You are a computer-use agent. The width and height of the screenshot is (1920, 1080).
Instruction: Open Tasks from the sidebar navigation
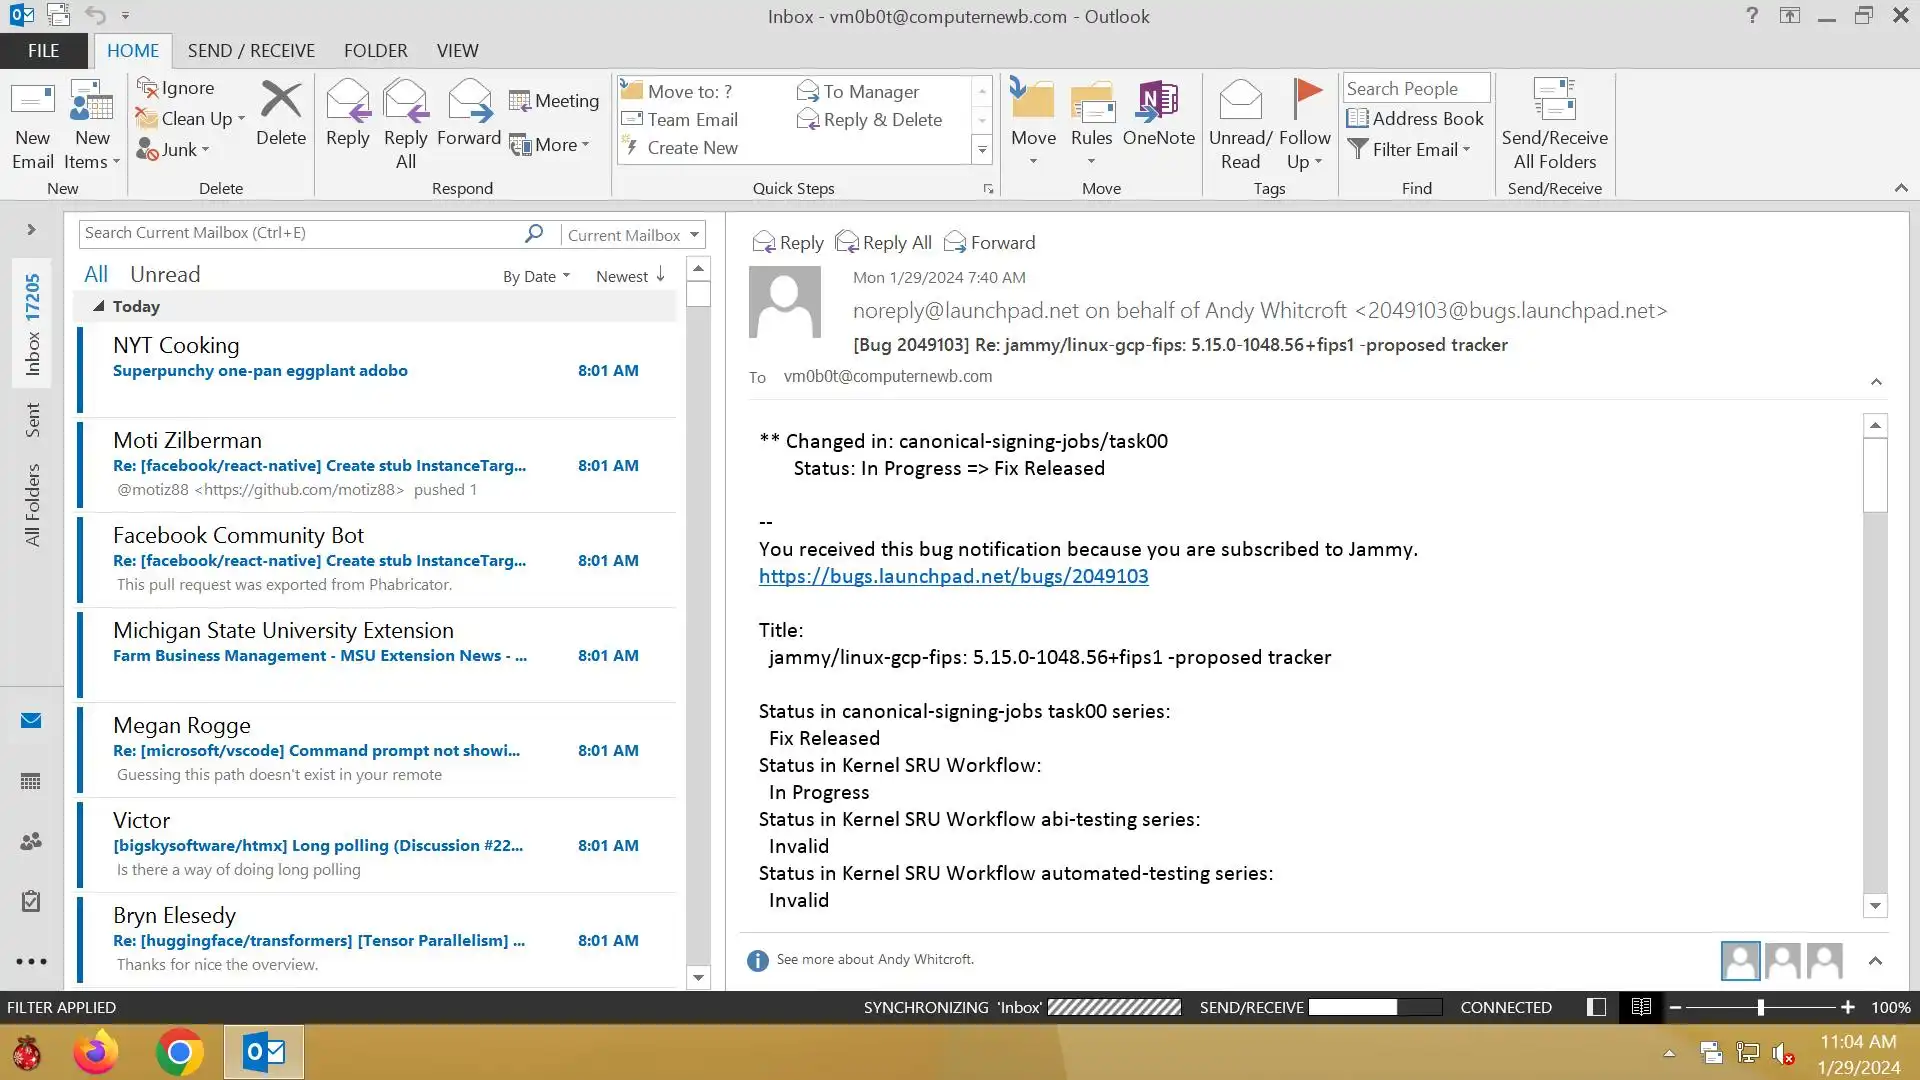31,901
